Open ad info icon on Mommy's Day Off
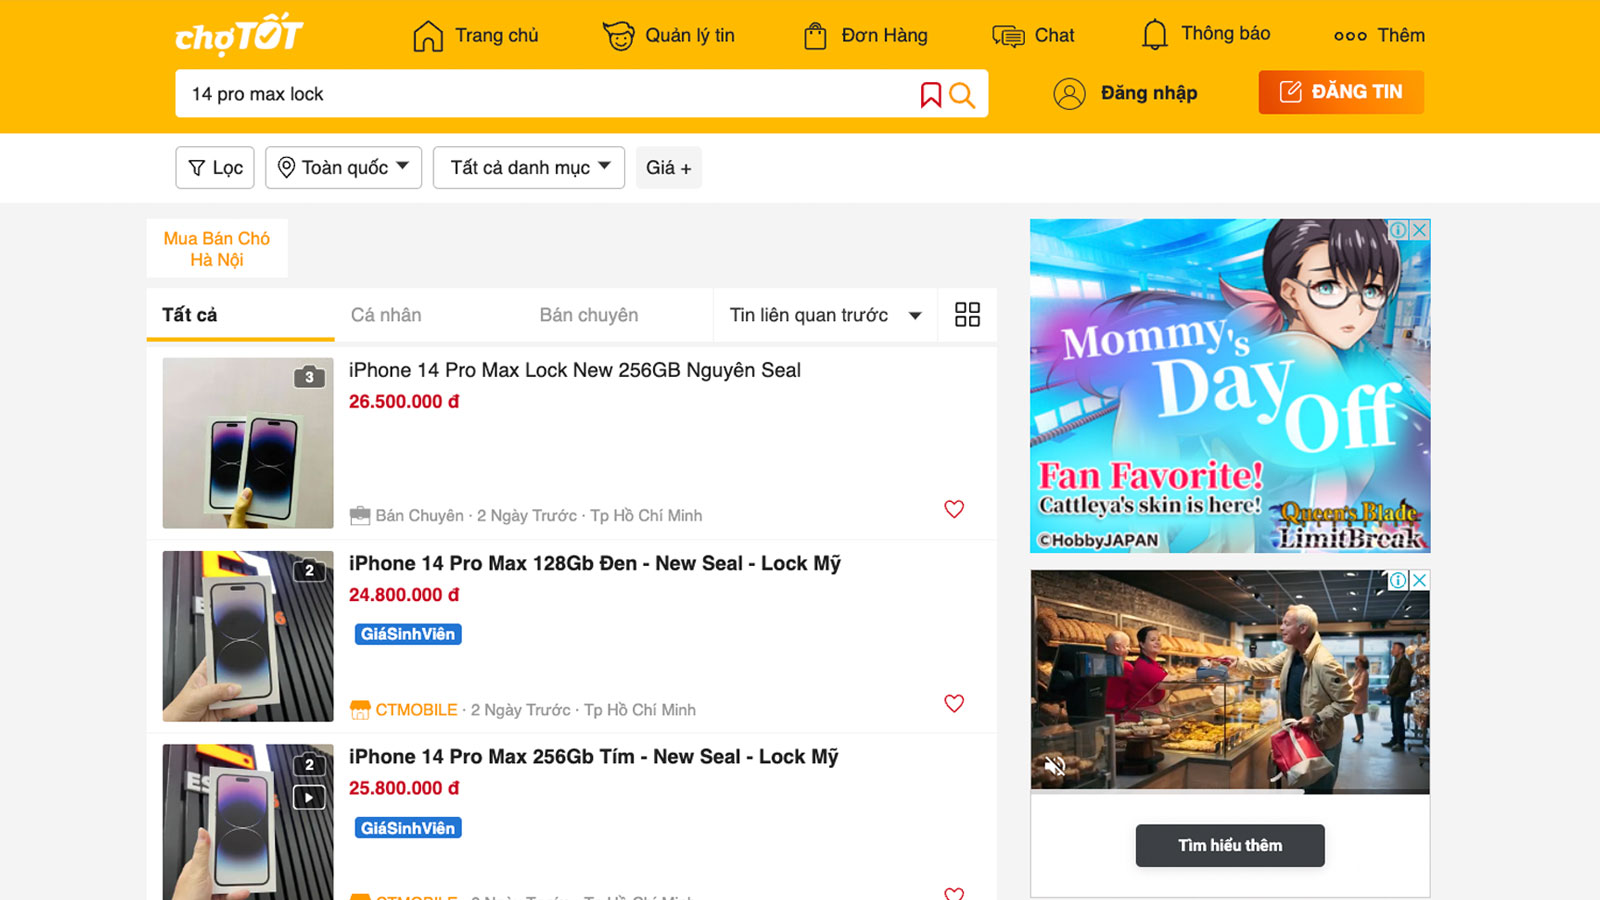Viewport: 1600px width, 900px height. [x=1398, y=229]
